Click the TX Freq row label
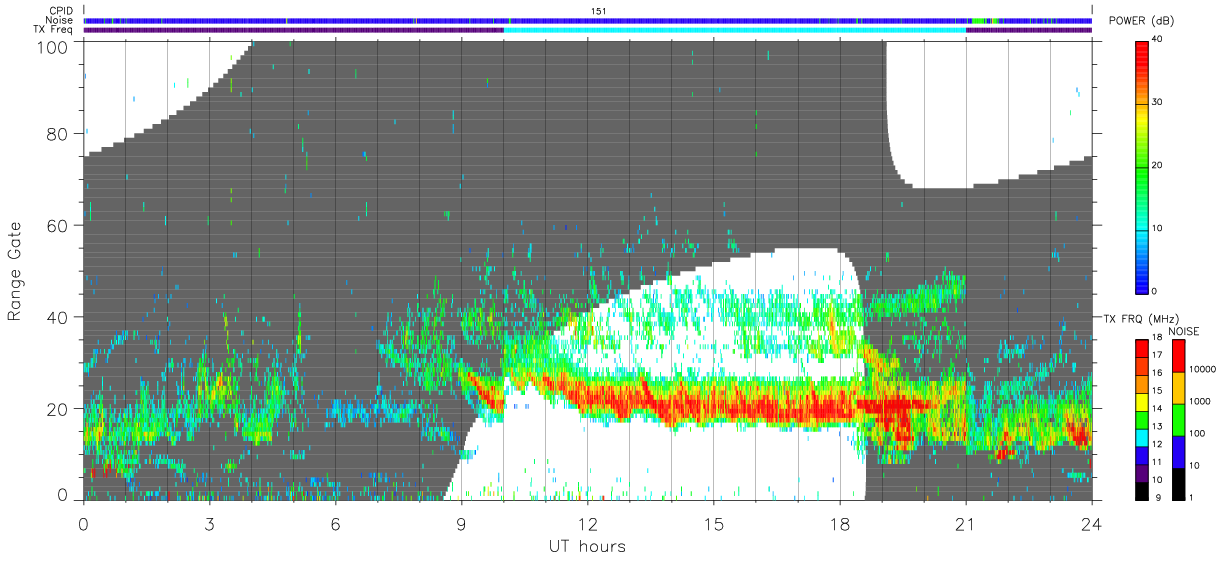The image size is (1228, 567). [54, 29]
